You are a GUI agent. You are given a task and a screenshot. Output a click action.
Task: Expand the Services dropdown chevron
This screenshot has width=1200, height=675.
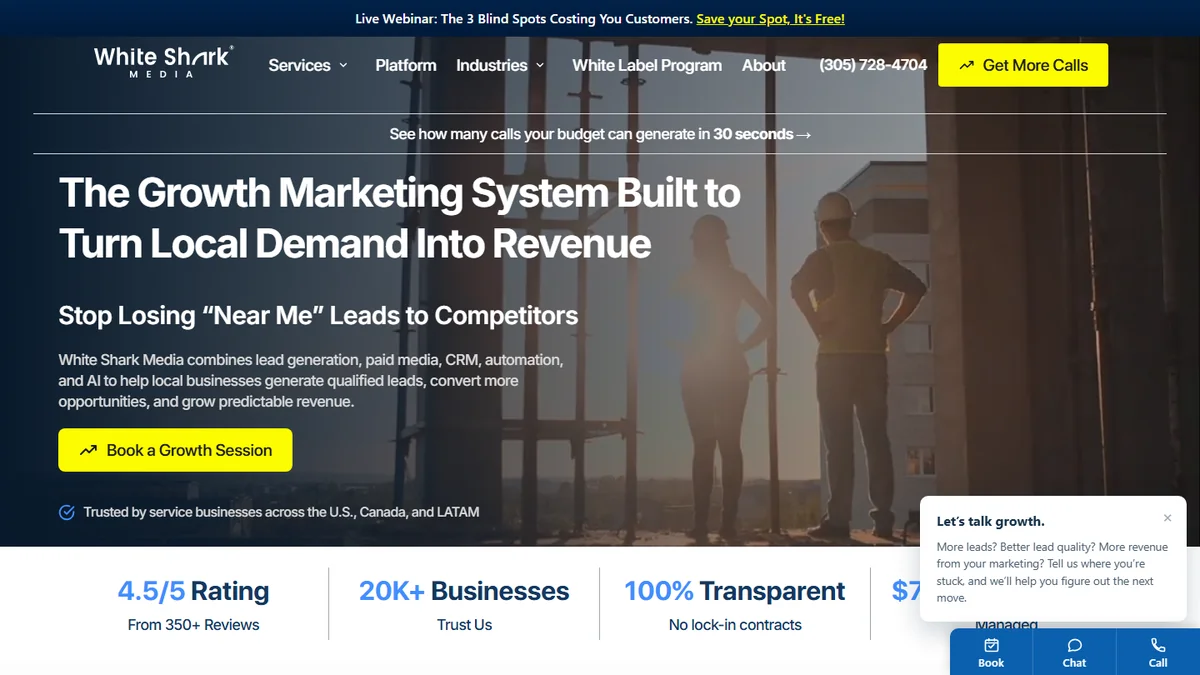tap(343, 65)
